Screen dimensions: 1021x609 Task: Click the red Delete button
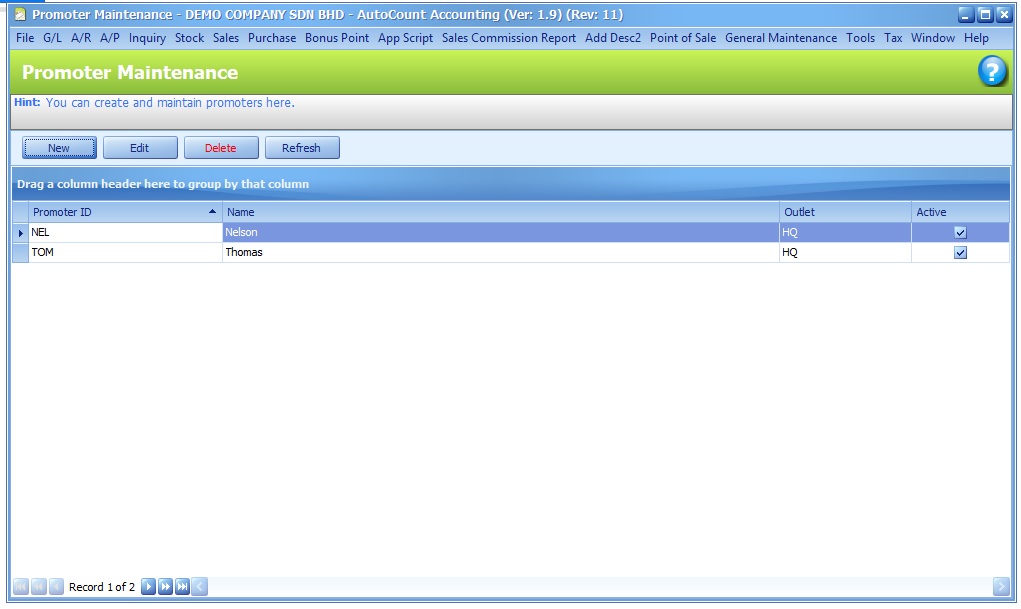[x=221, y=148]
